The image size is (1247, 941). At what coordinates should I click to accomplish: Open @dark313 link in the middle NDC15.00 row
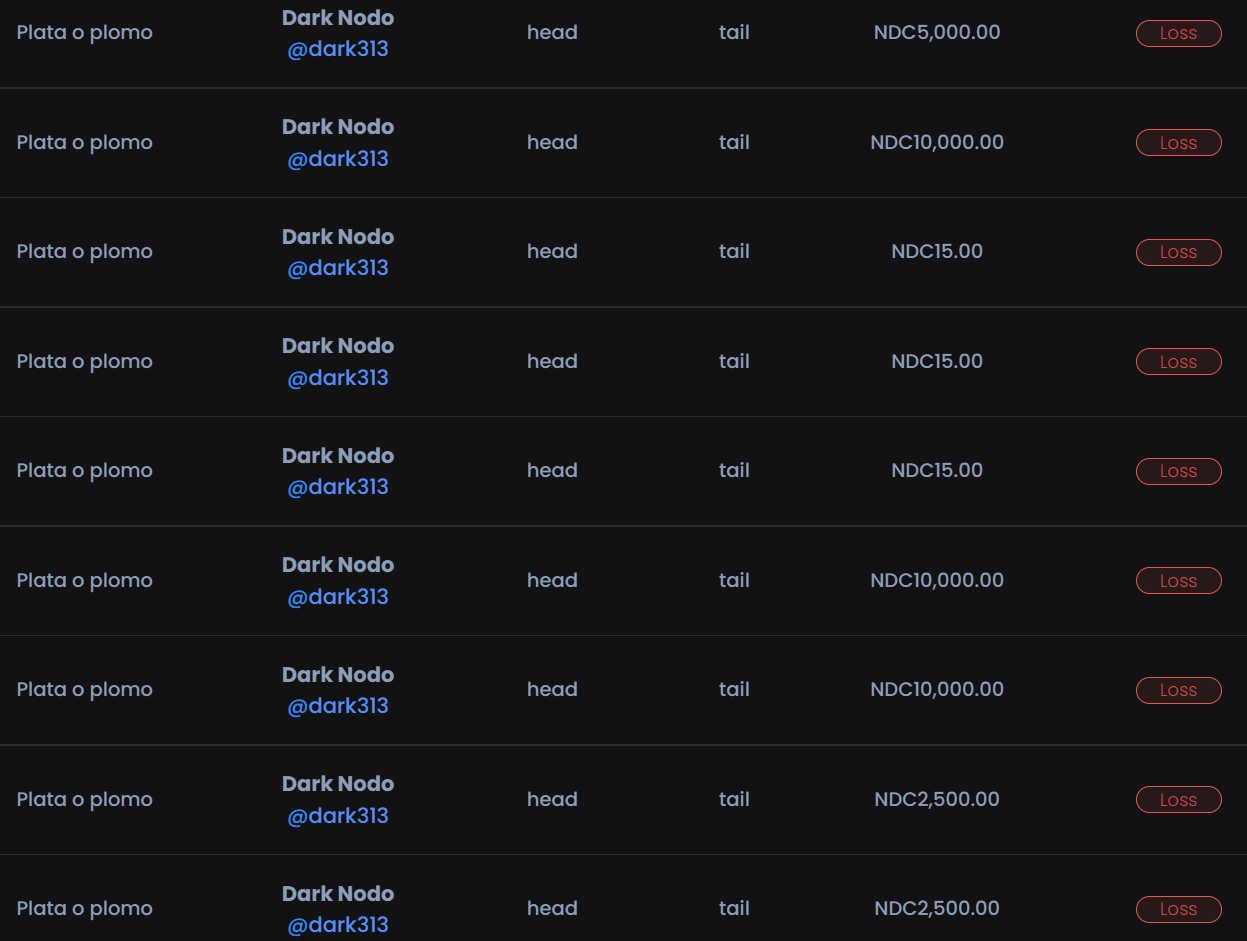click(x=338, y=378)
